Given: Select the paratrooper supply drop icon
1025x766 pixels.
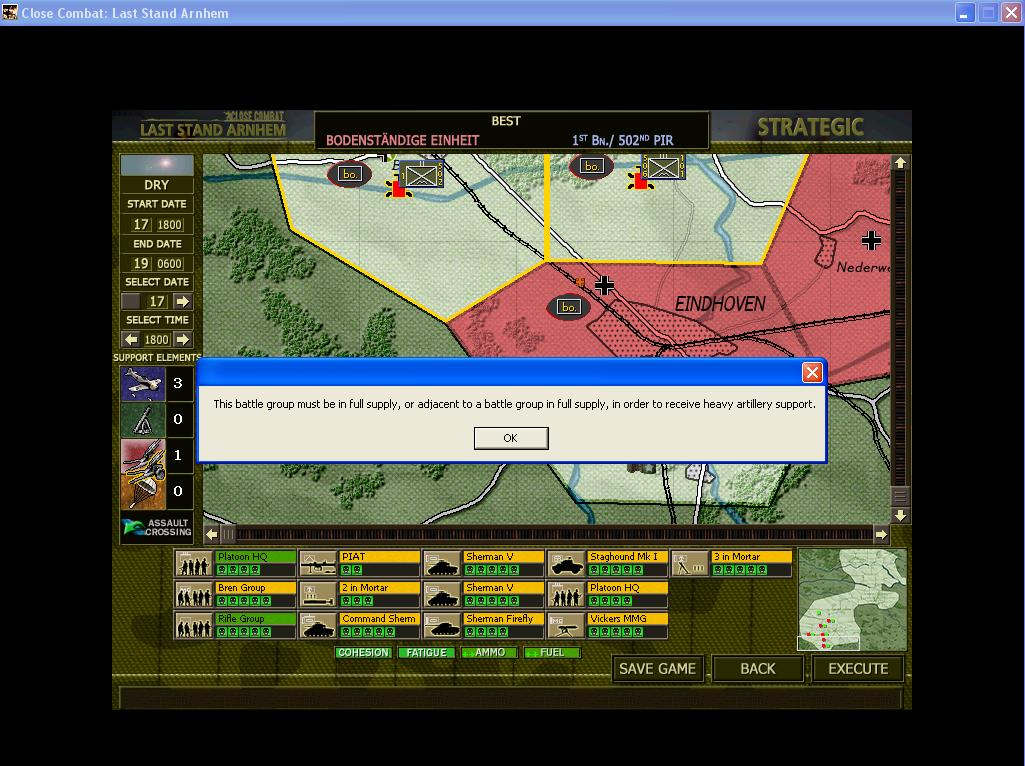Looking at the screenshot, I should click(143, 491).
